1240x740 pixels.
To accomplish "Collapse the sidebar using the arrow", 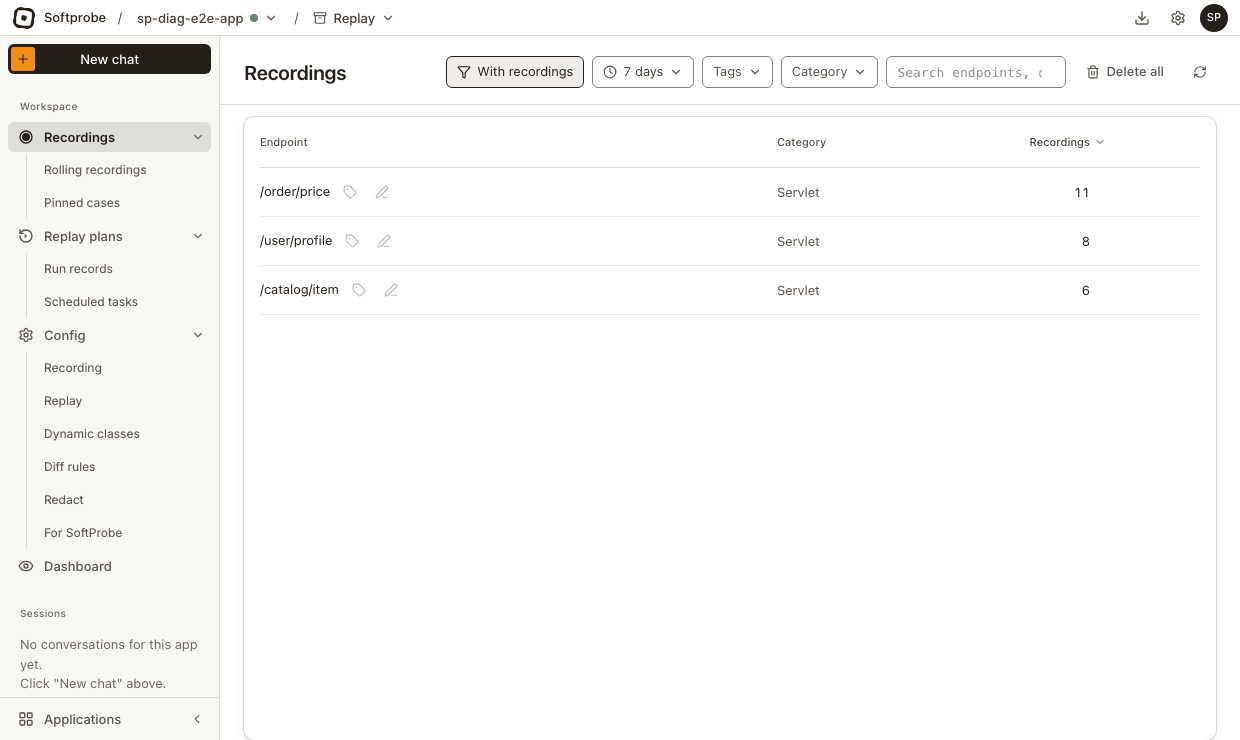I will point(197,719).
